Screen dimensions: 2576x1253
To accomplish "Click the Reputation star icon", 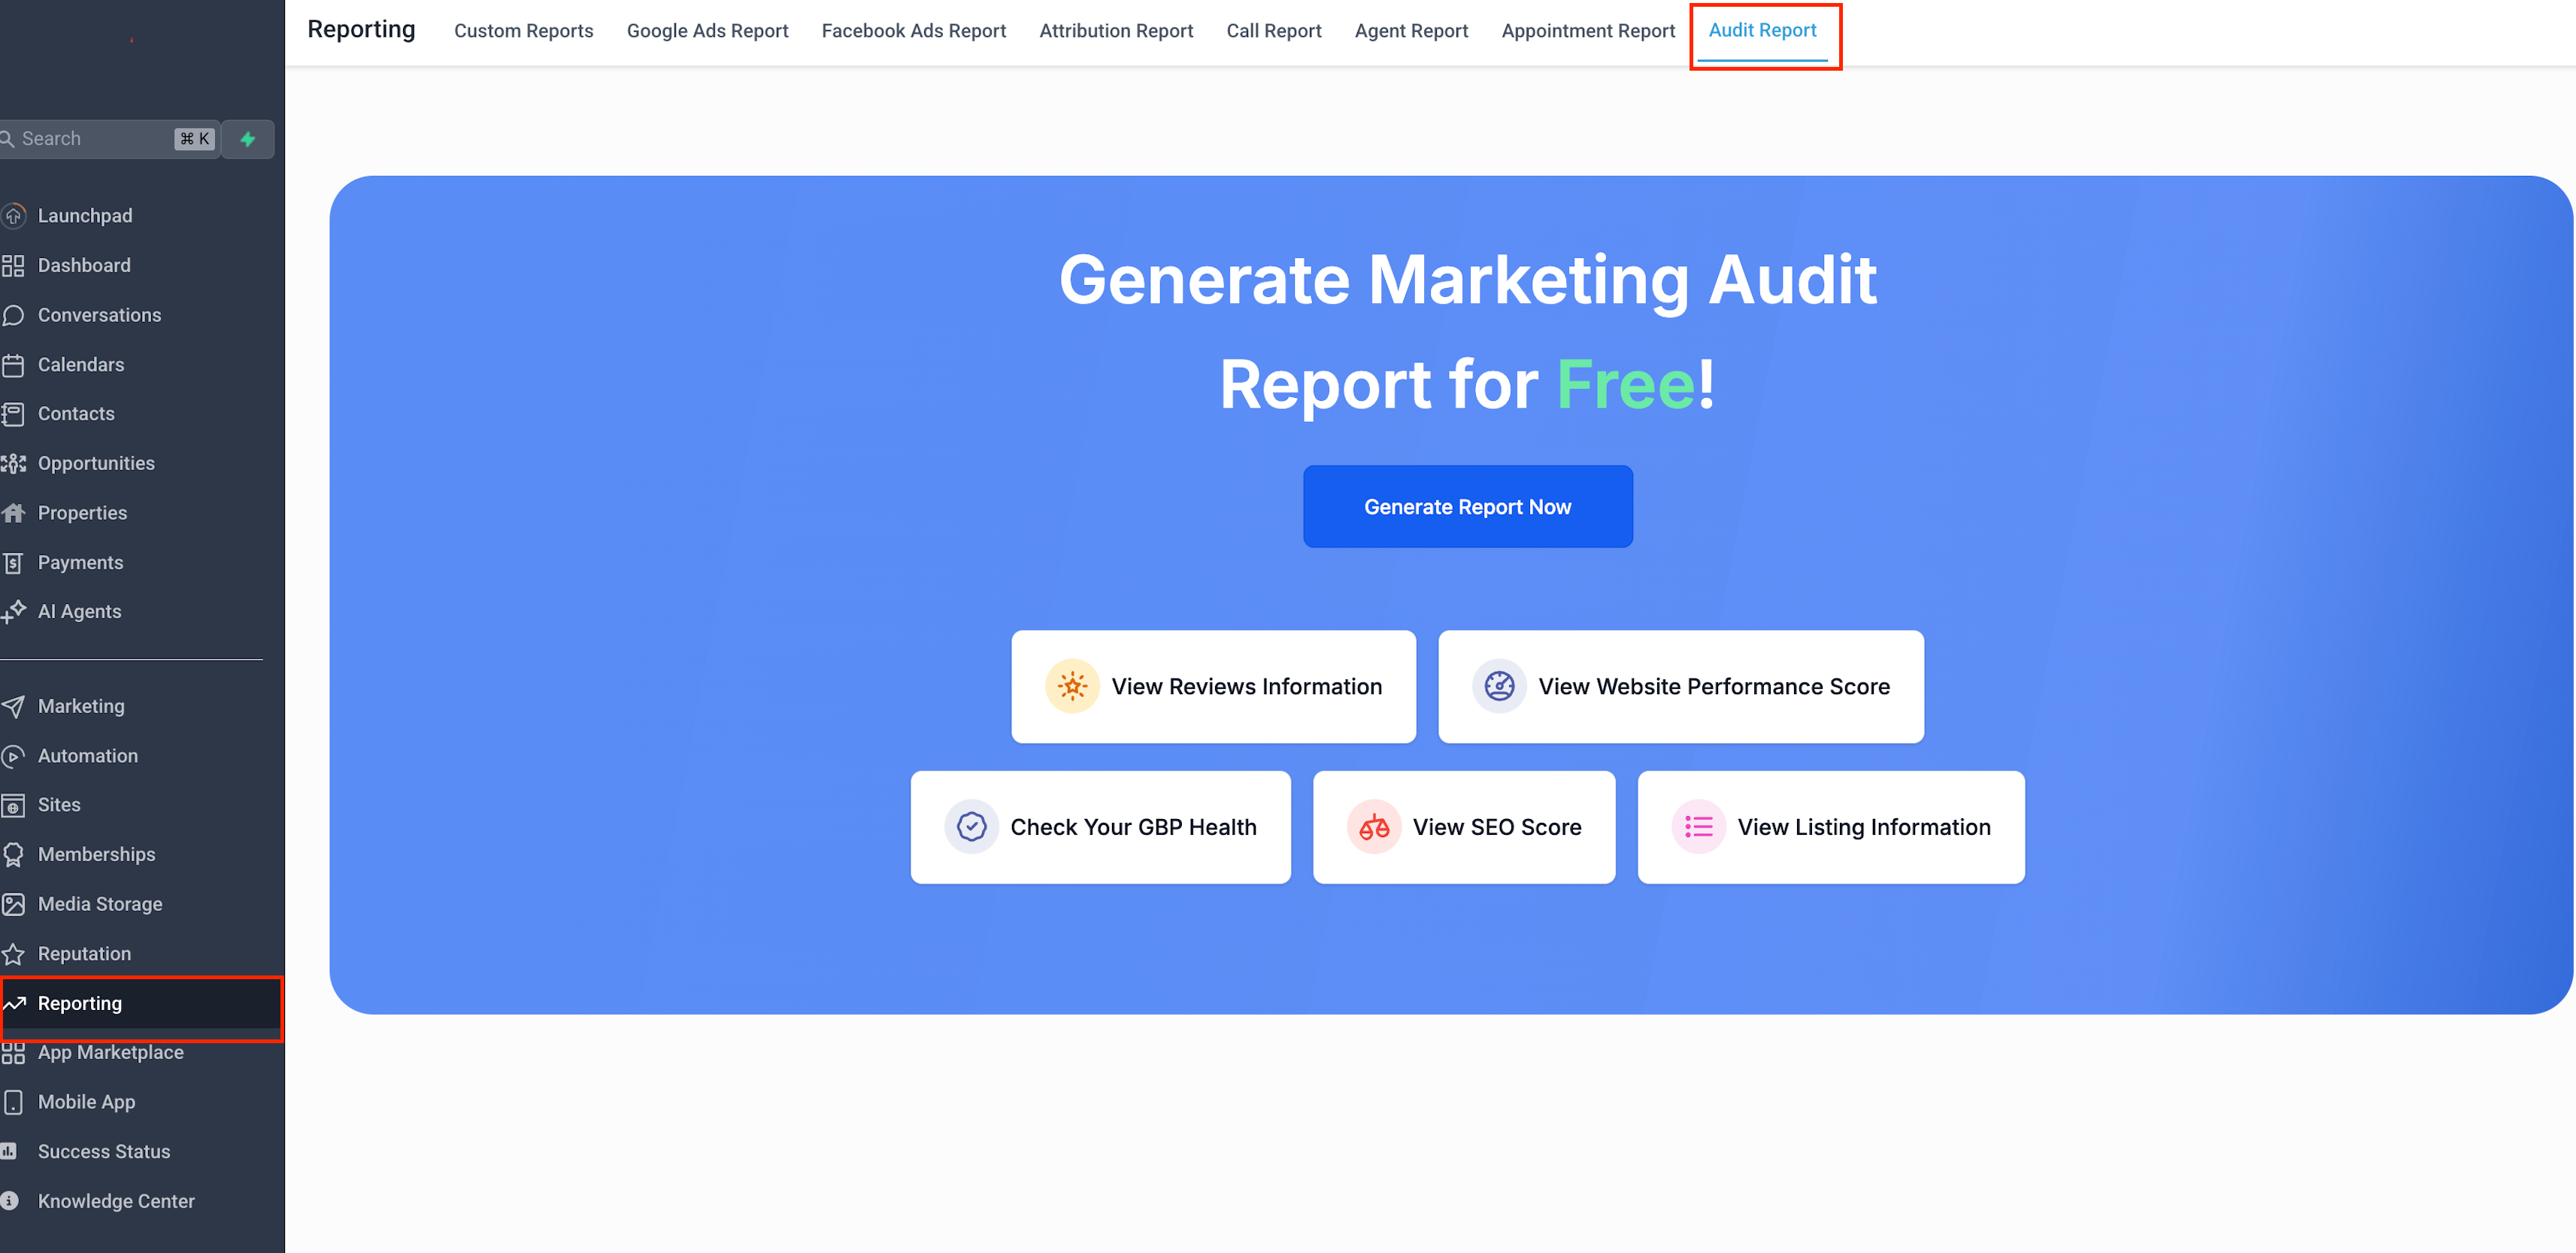I will (x=13, y=953).
